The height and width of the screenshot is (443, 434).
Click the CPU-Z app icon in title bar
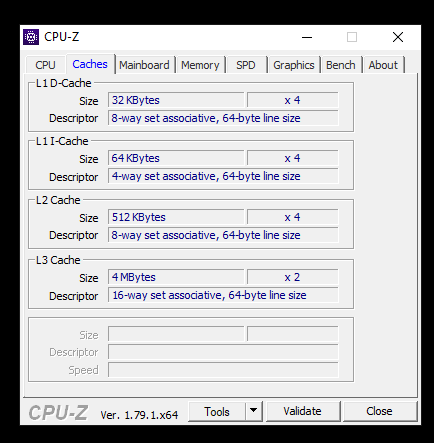coord(31,37)
